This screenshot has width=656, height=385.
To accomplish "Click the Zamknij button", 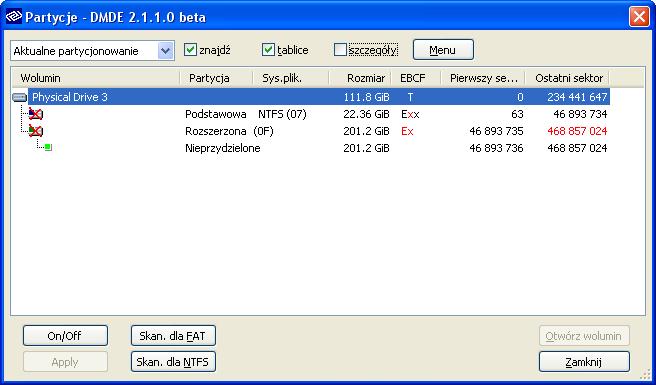I will pos(584,362).
